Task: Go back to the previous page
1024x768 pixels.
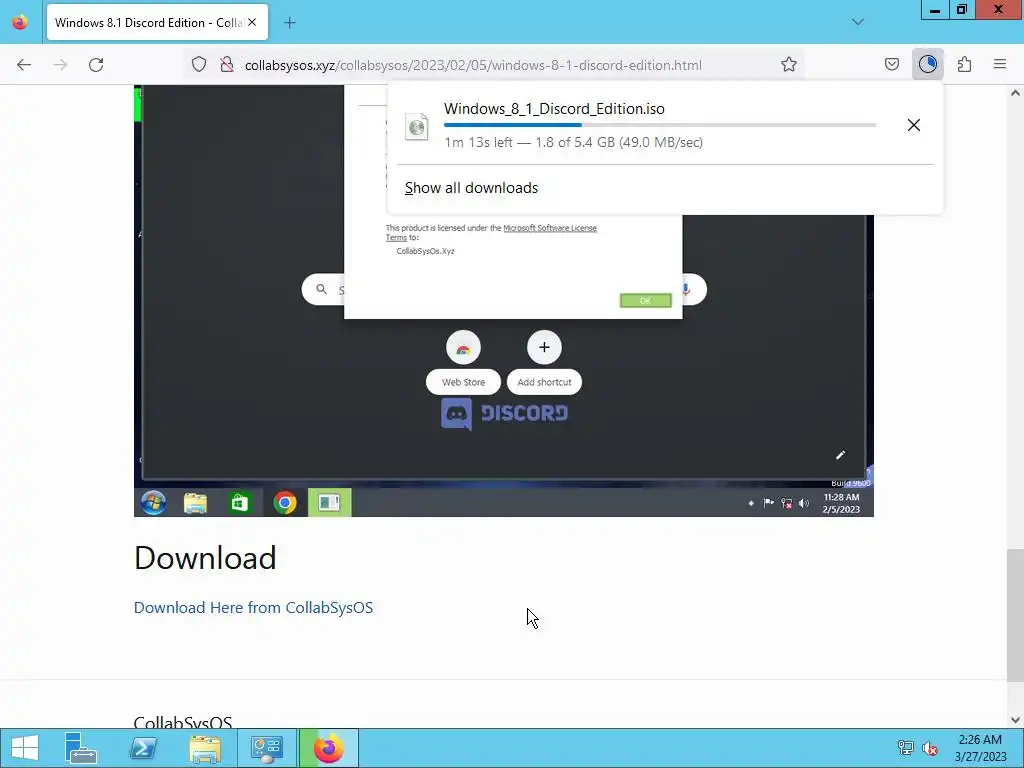Action: [x=24, y=65]
